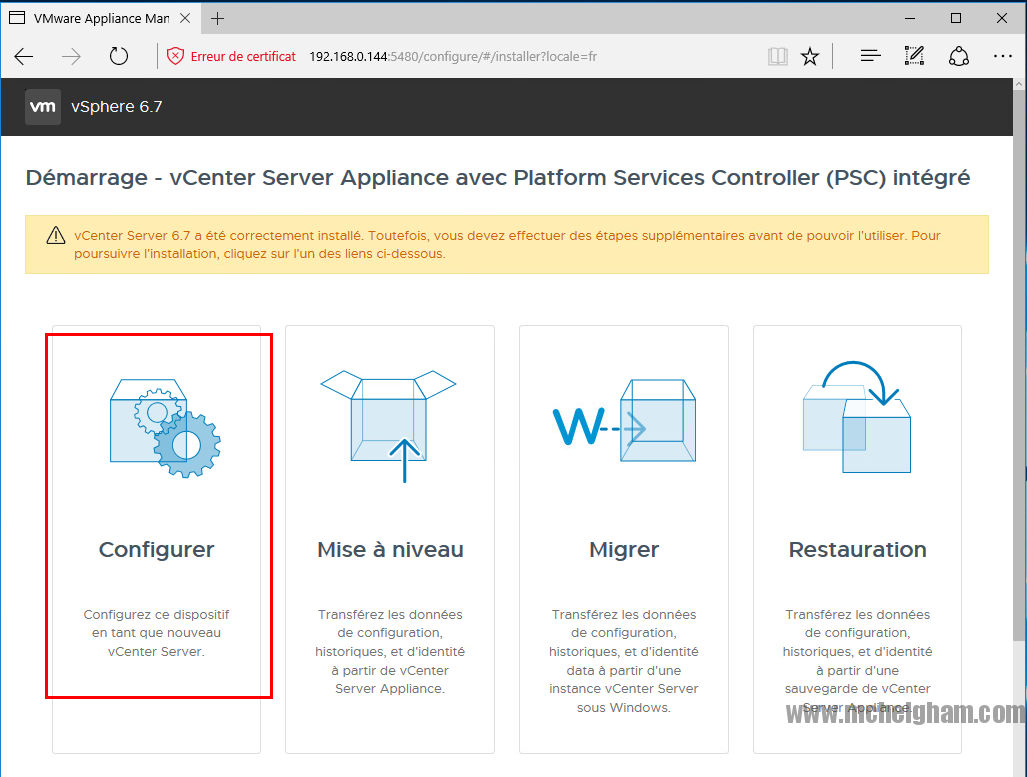
Task: Maximize the browser window
Action: coord(956,18)
